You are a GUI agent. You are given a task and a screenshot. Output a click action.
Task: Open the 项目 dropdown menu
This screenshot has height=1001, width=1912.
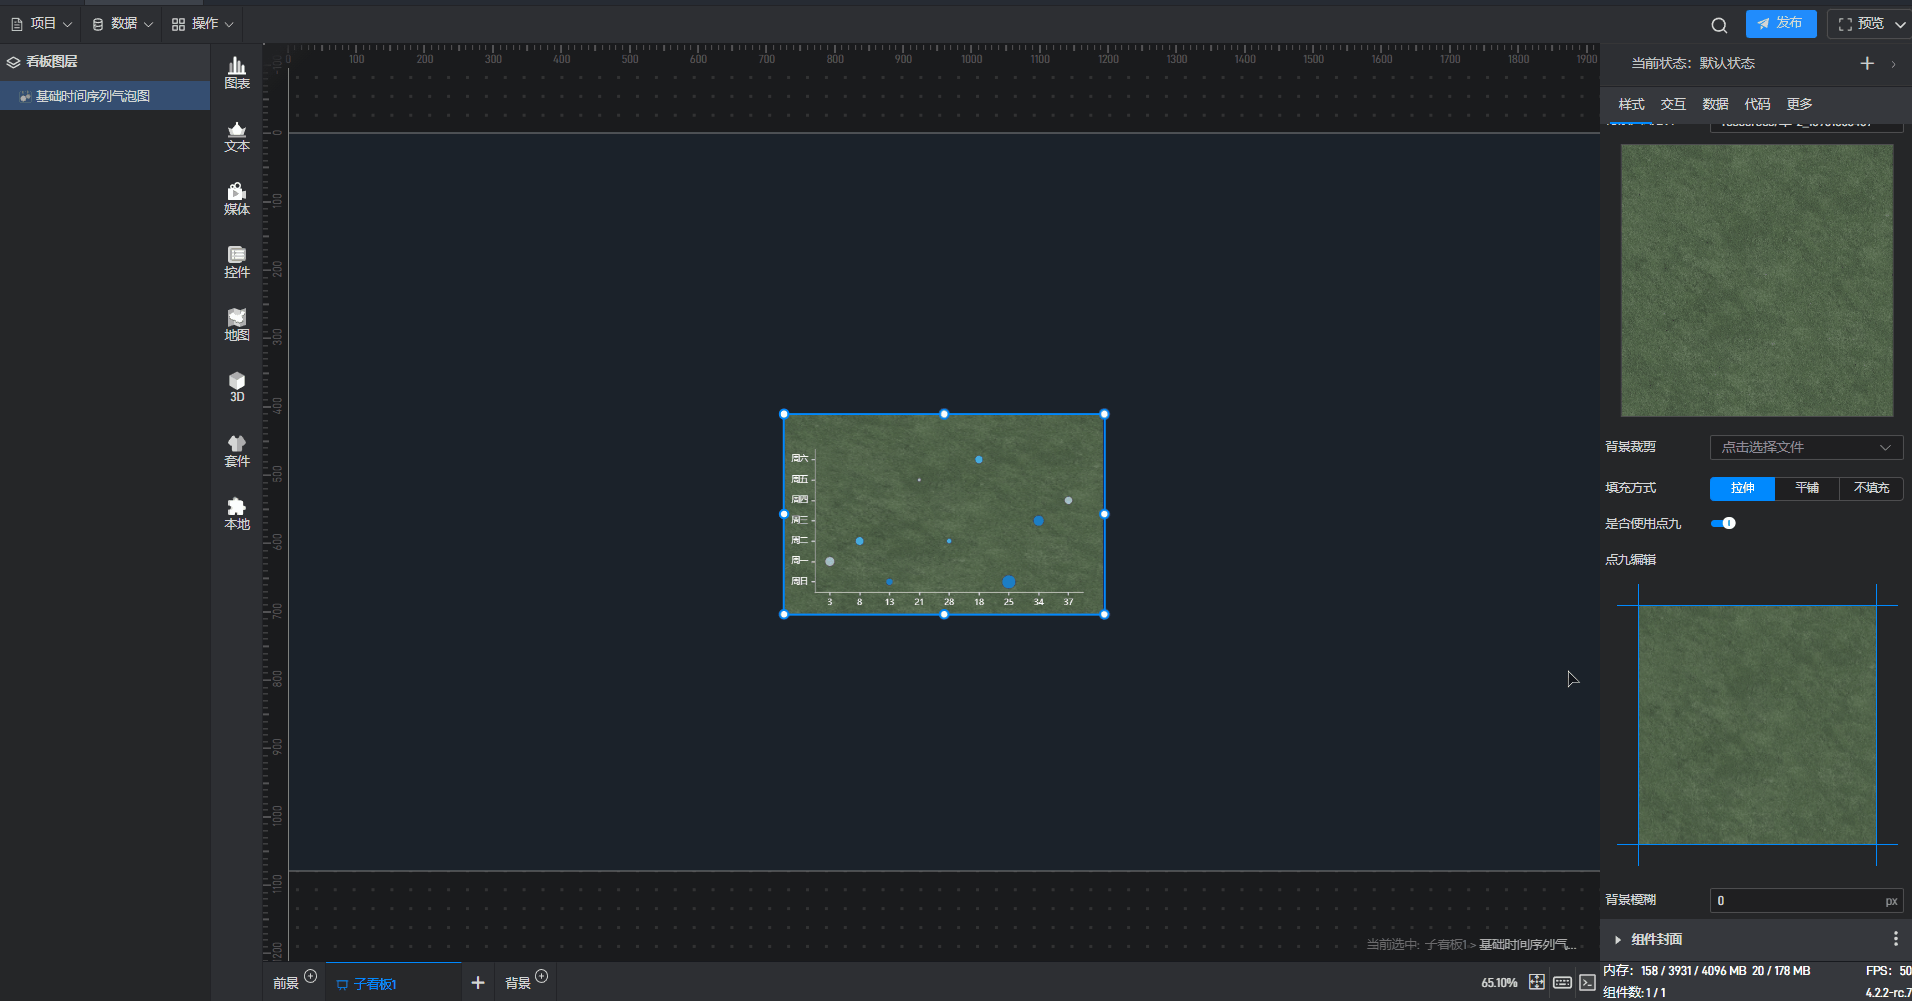tap(42, 24)
